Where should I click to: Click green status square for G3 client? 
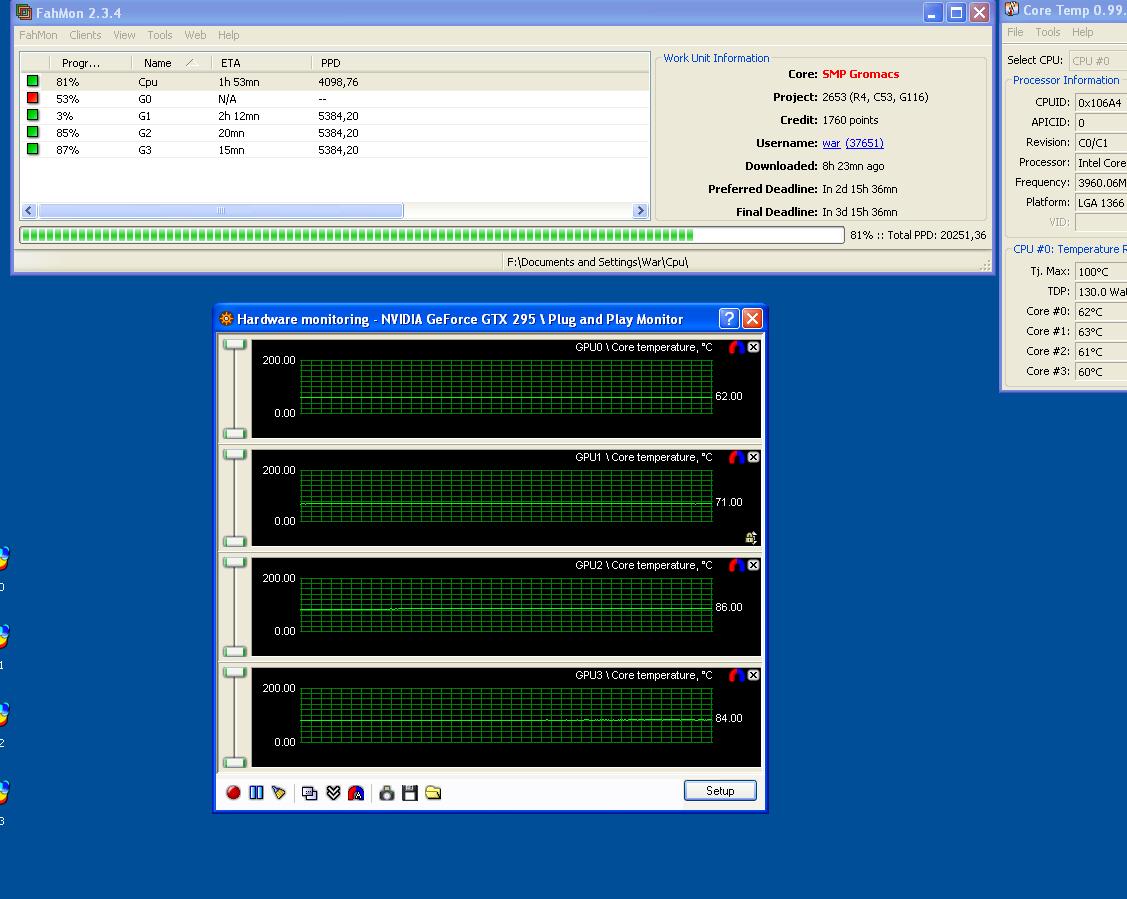[x=32, y=149]
